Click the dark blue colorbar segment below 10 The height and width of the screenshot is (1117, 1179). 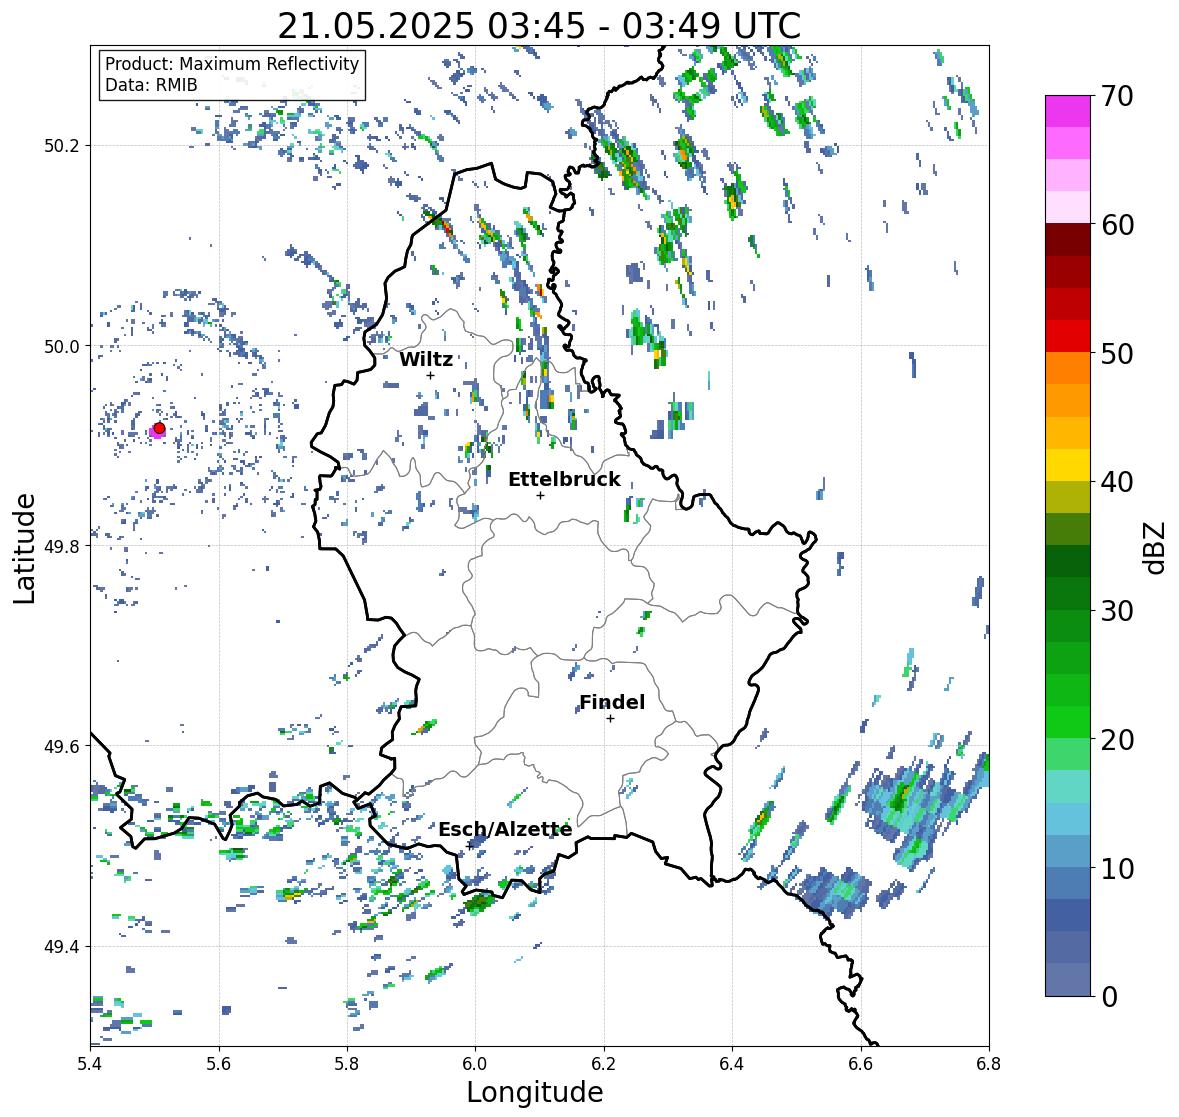[1068, 915]
